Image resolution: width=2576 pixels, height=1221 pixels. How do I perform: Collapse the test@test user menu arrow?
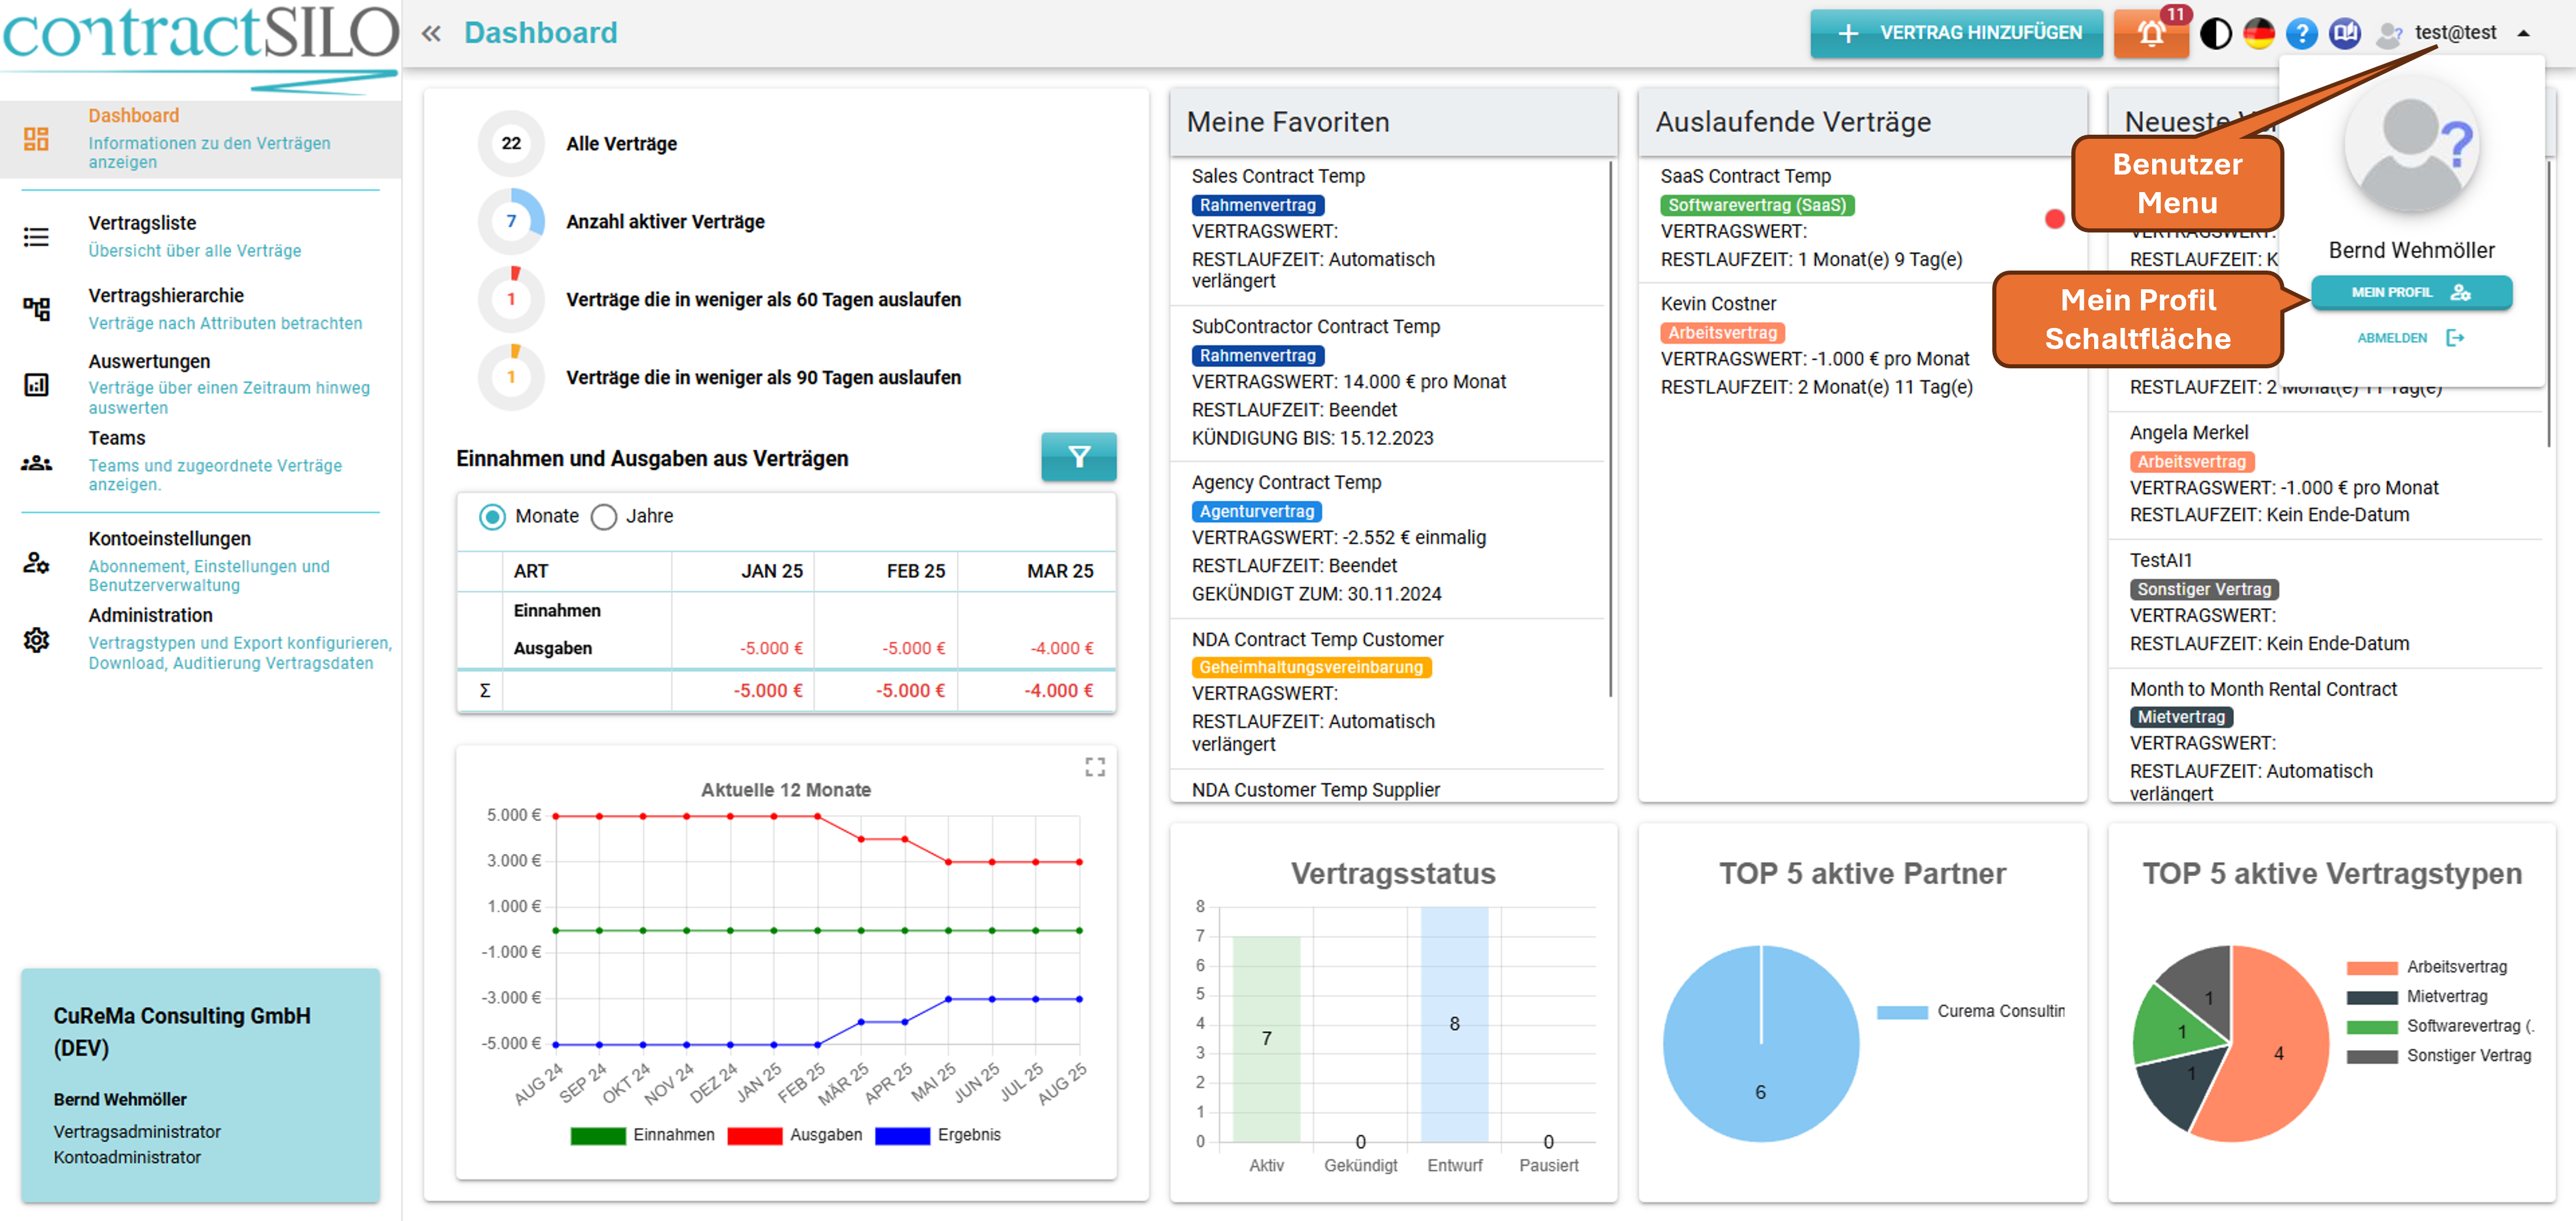(2523, 33)
